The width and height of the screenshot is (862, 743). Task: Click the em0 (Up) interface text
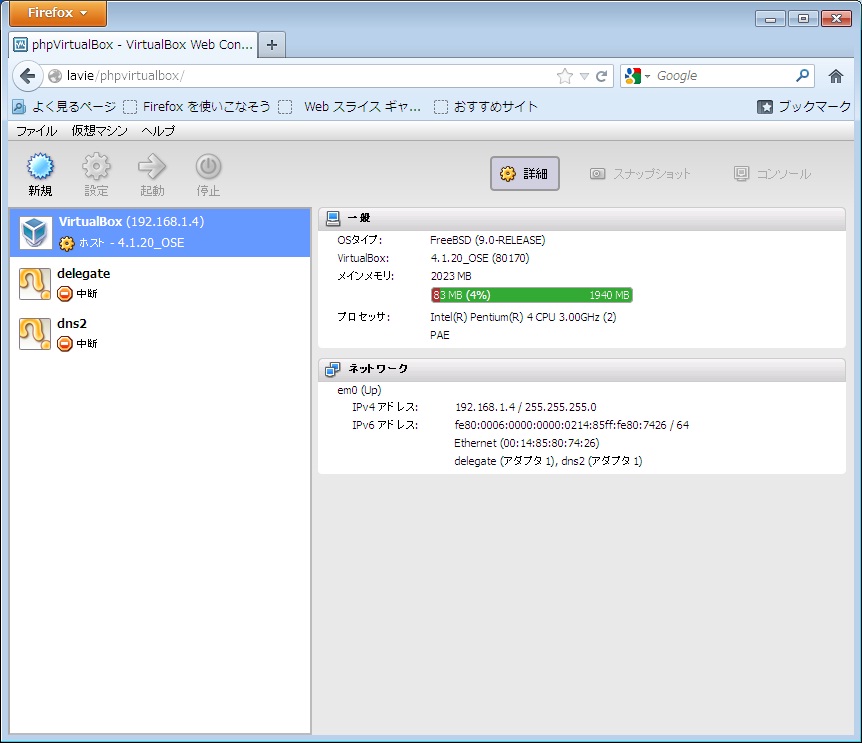click(359, 390)
